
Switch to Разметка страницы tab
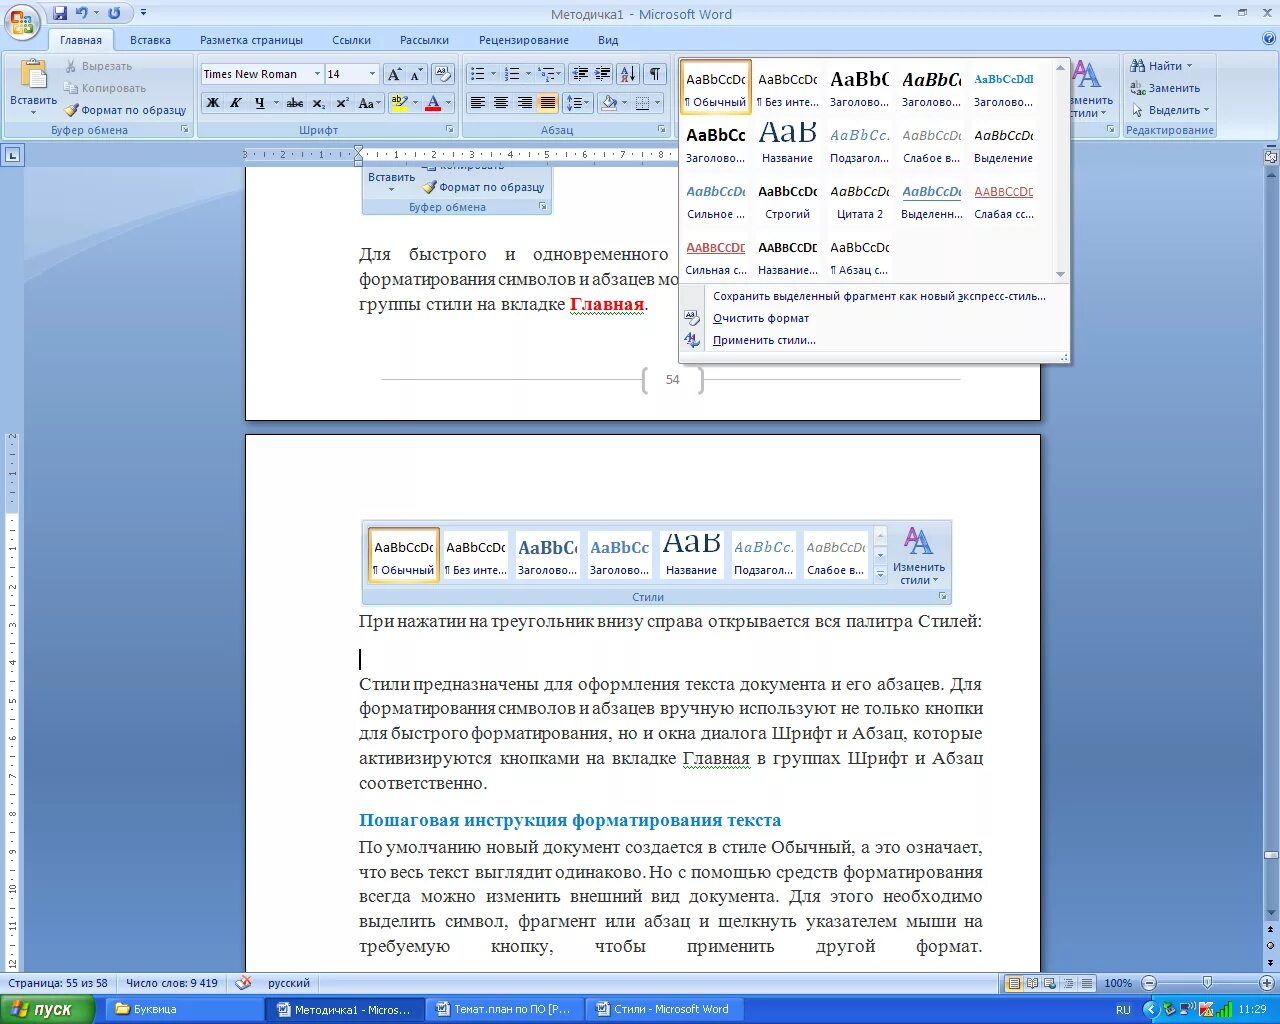pyautogui.click(x=251, y=40)
